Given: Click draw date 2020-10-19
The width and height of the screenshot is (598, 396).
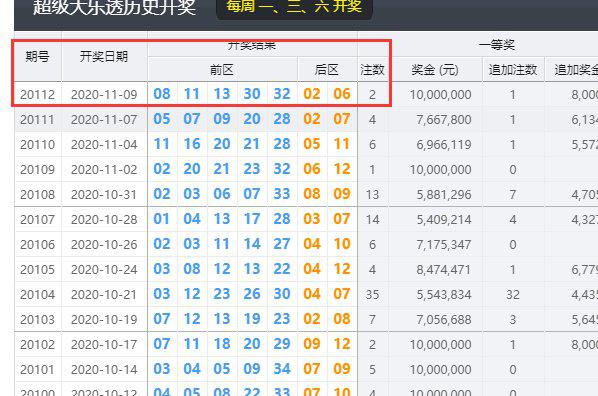Looking at the screenshot, I should [104, 319].
